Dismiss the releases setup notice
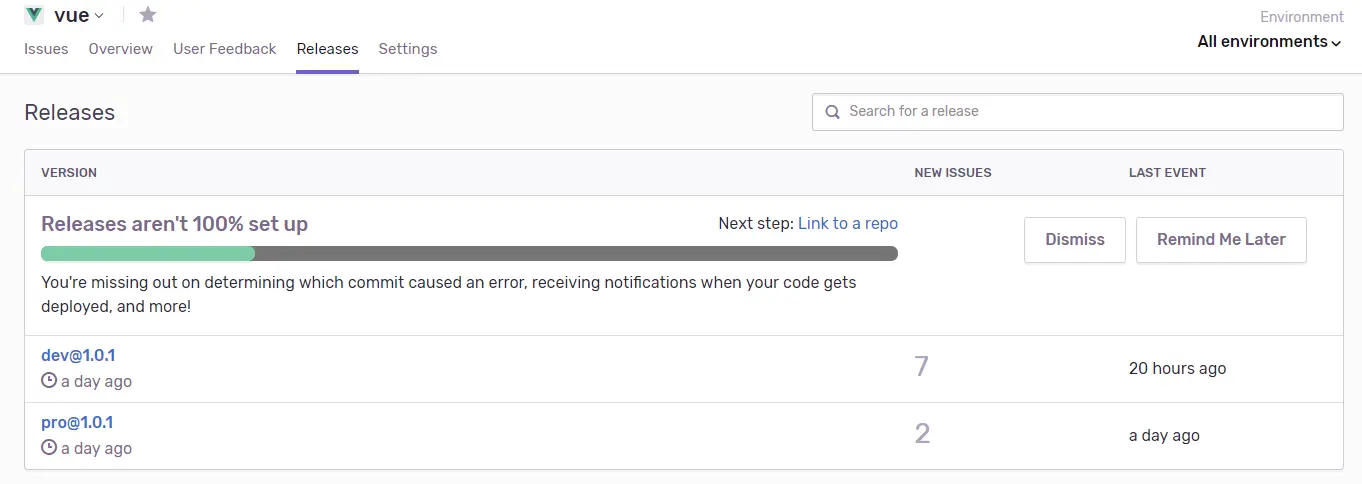Viewport: 1362px width, 484px height. click(1075, 240)
